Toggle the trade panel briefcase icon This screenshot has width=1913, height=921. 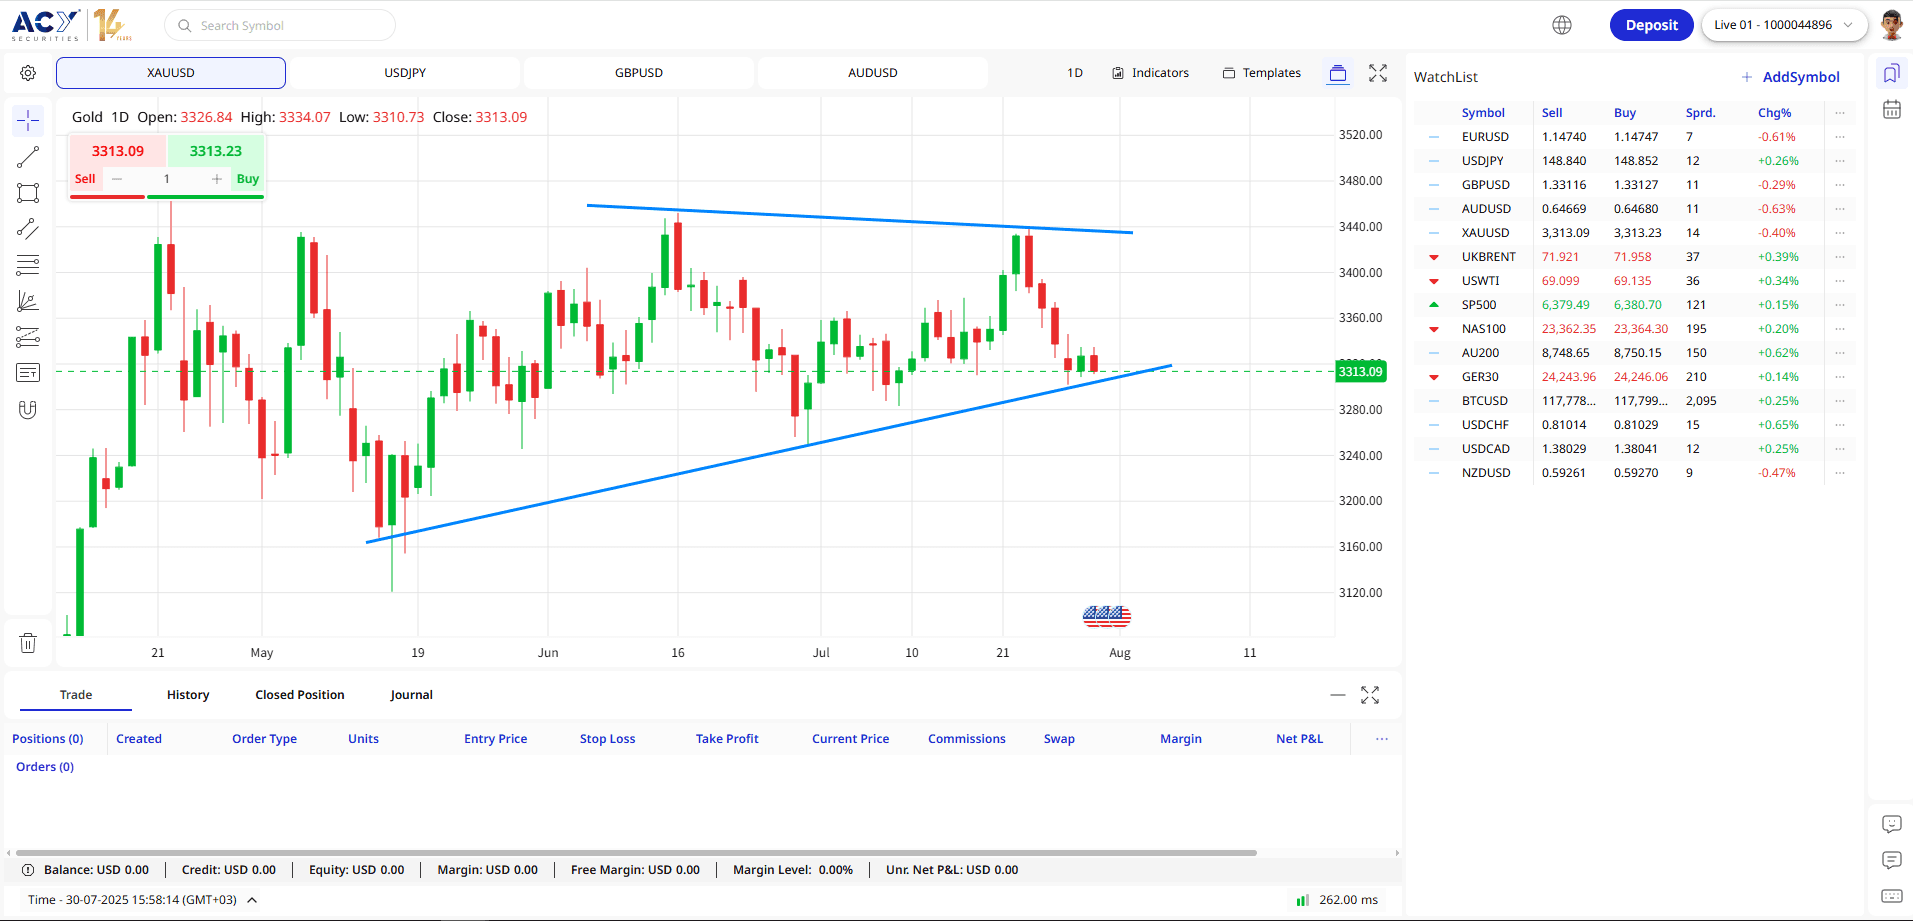pos(1338,73)
